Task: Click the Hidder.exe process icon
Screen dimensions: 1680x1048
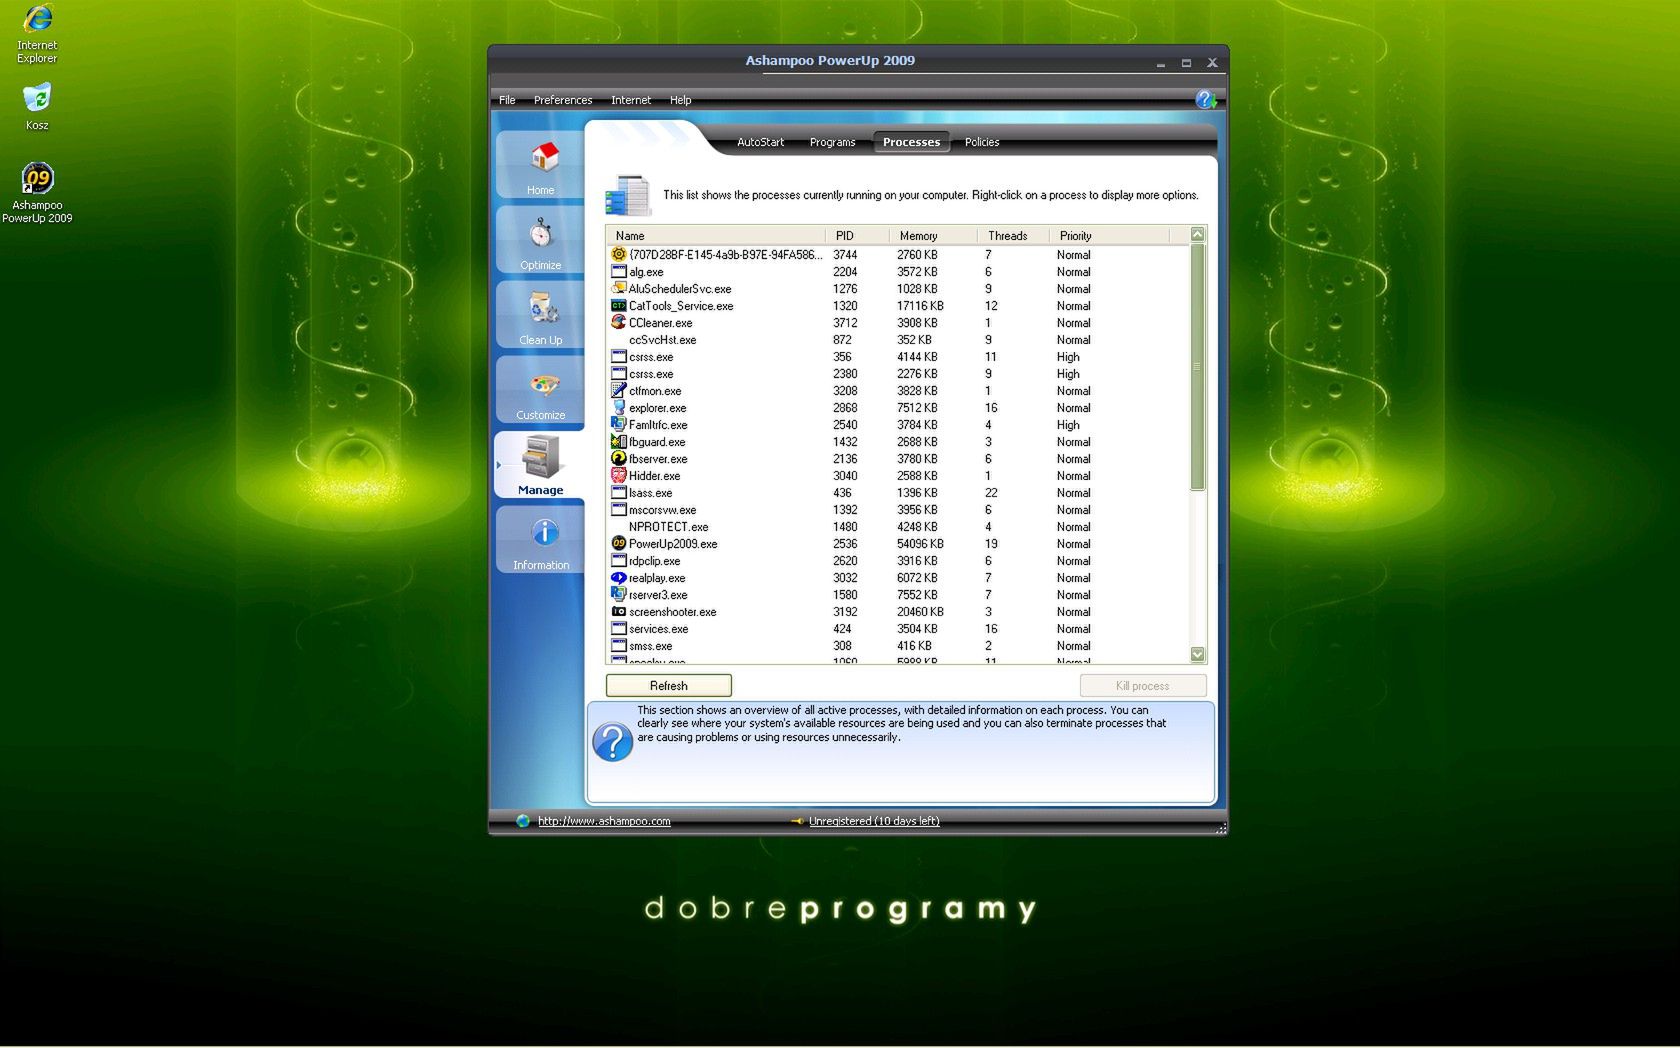Action: pos(619,475)
